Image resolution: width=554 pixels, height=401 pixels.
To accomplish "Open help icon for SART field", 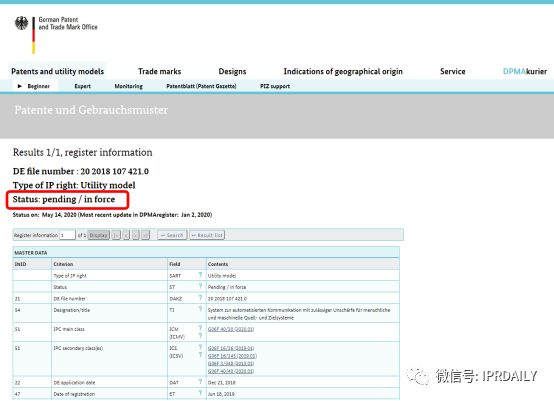I will (200, 275).
